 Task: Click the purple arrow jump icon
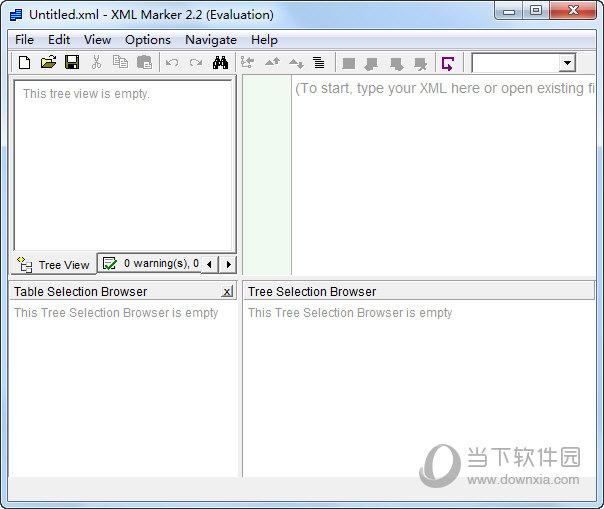pyautogui.click(x=448, y=63)
